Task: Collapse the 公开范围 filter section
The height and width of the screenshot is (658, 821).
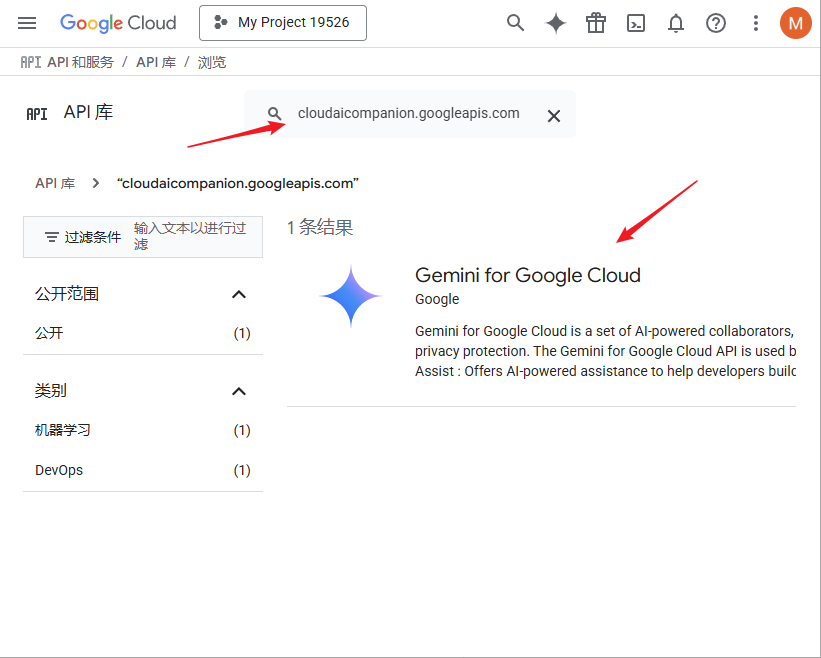Action: click(x=239, y=294)
